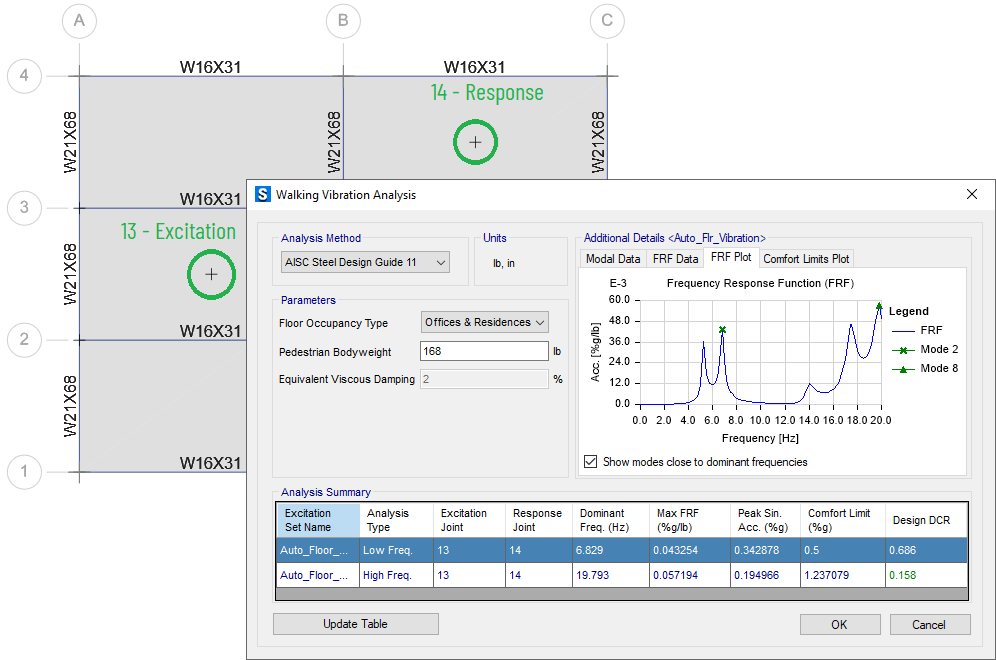Open the FRF Data tab
Screen dimensions: 996x660
675,258
